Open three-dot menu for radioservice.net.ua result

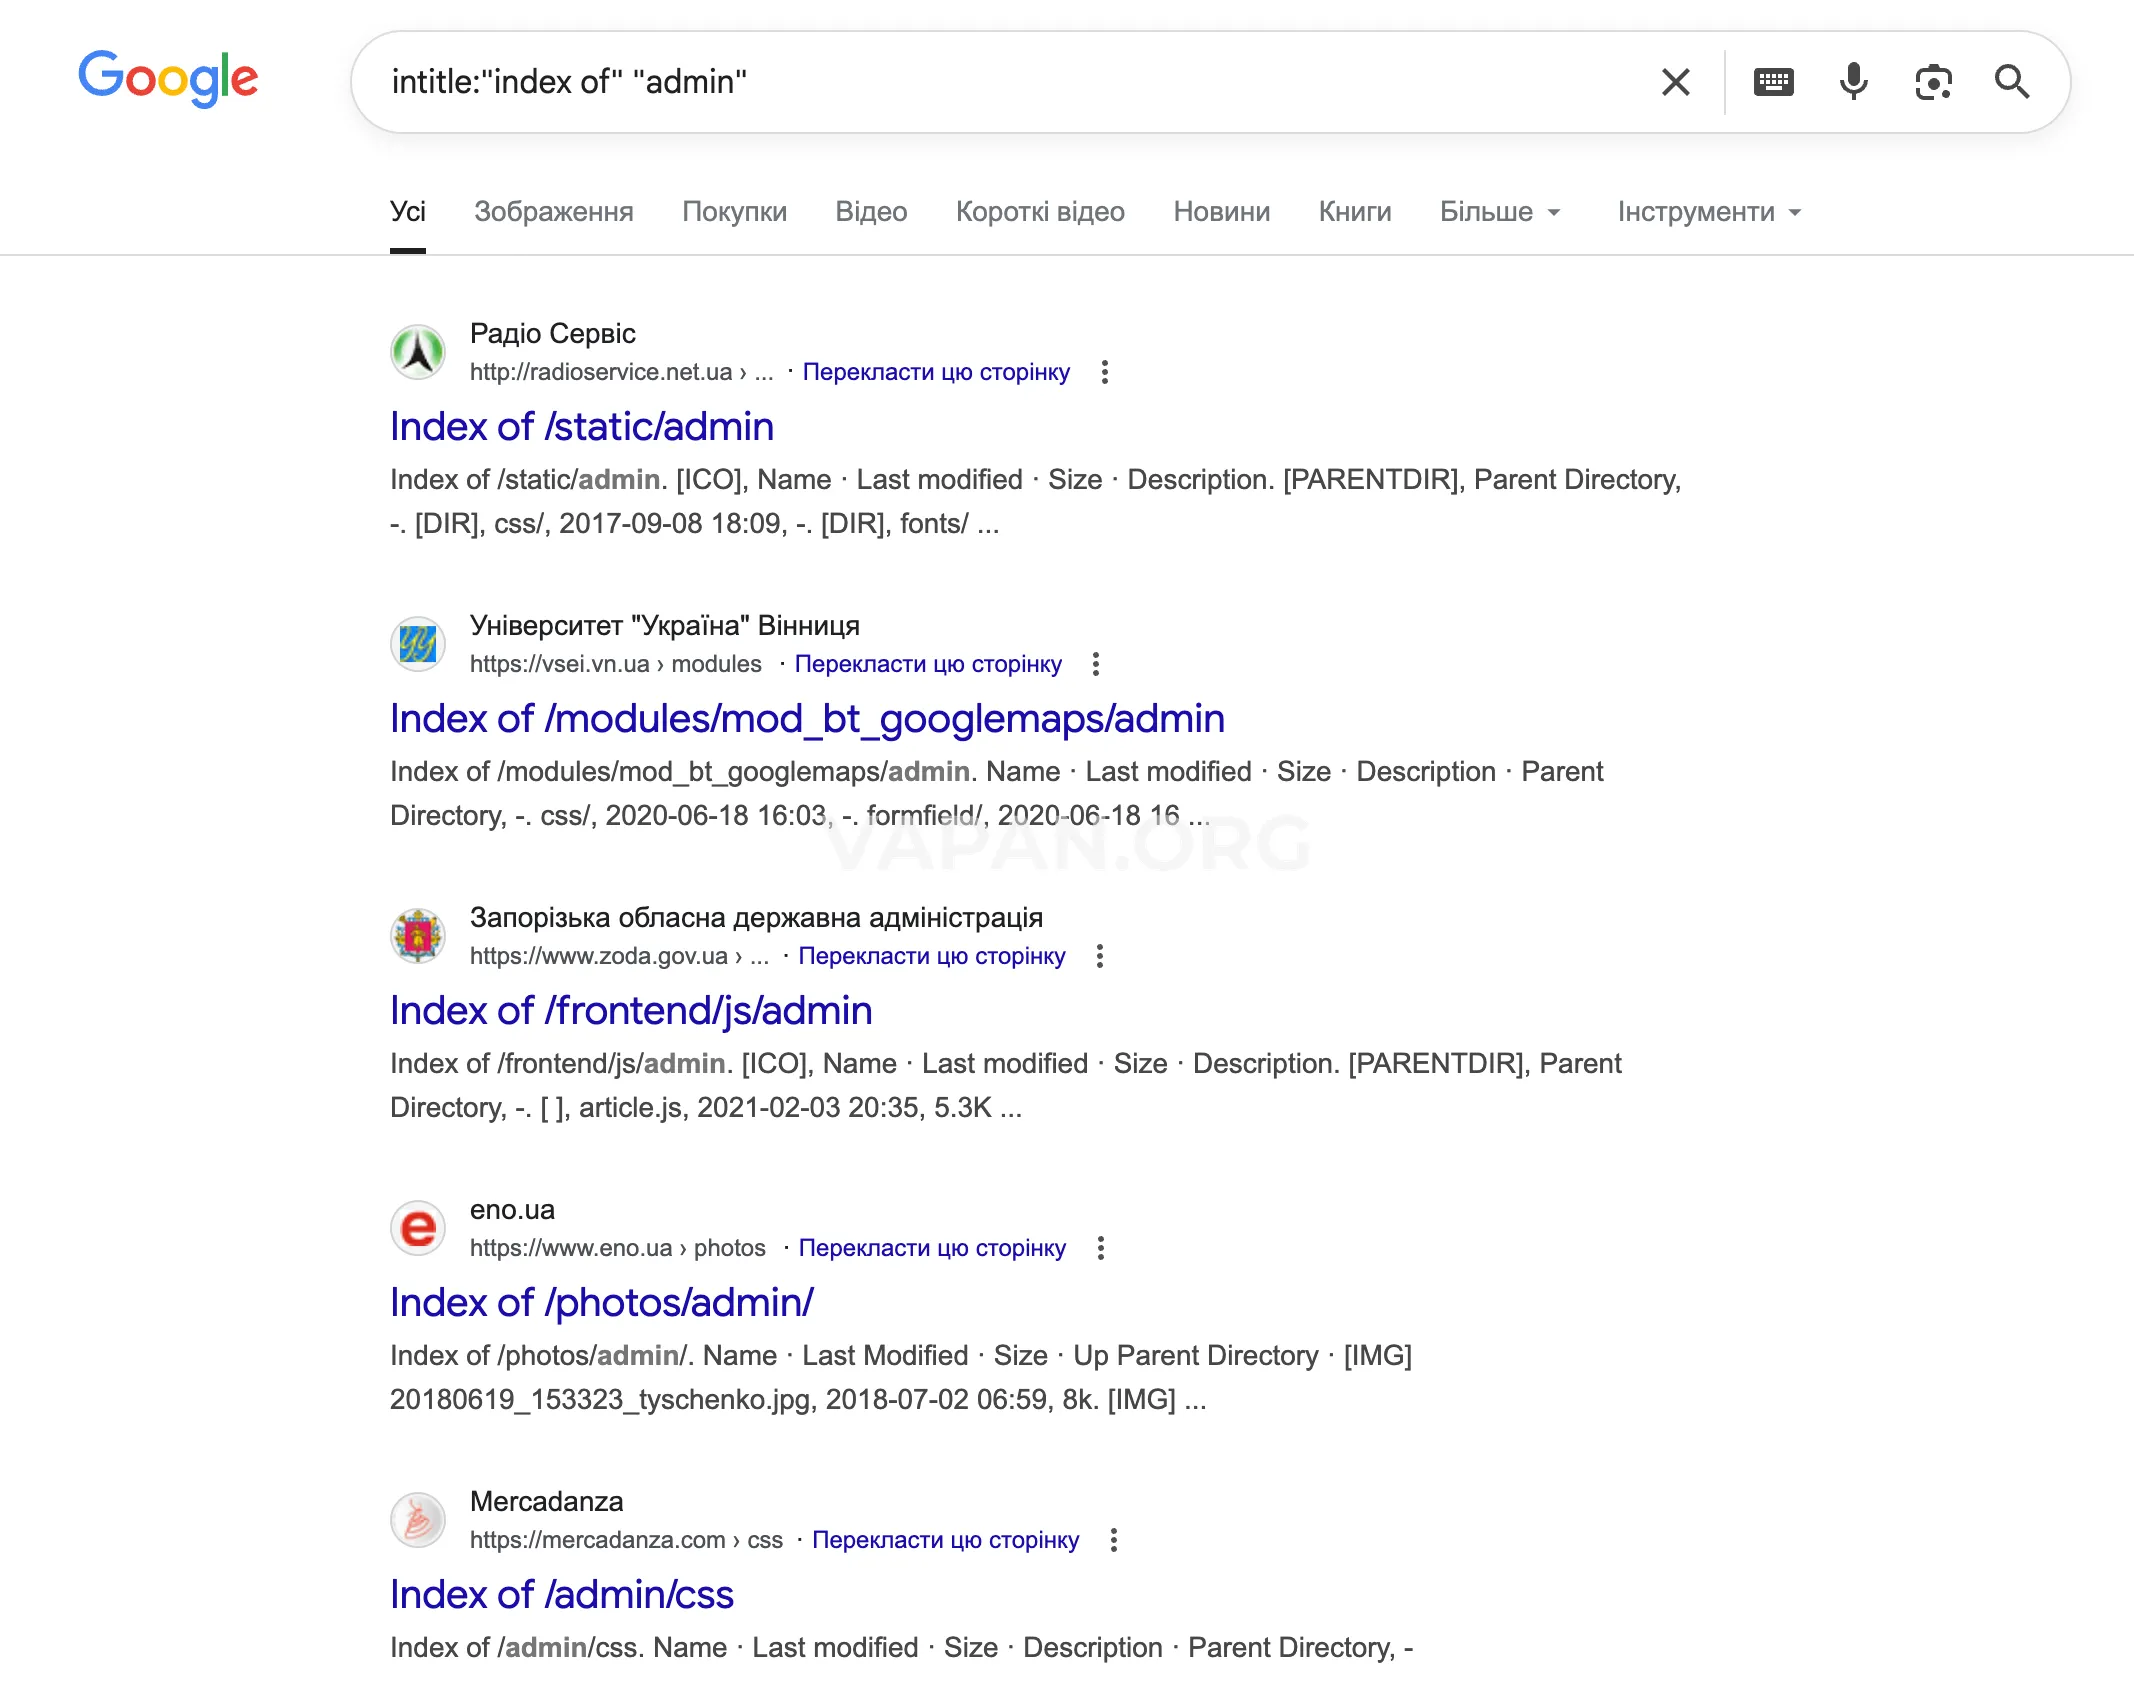click(x=1105, y=372)
